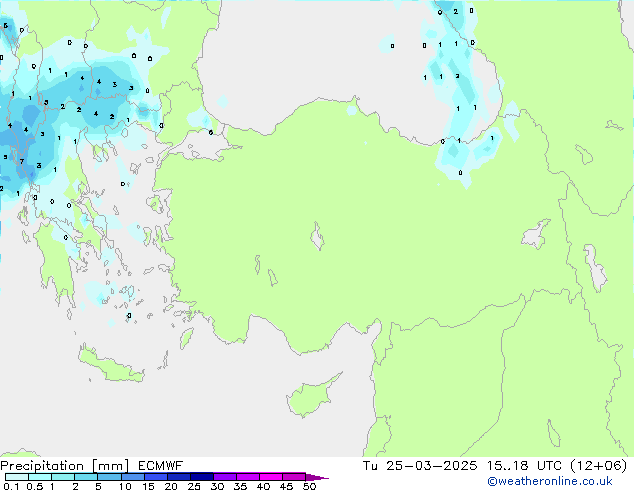Click the '15..18 UTC' time range text
634x490 pixels.
click(524, 466)
